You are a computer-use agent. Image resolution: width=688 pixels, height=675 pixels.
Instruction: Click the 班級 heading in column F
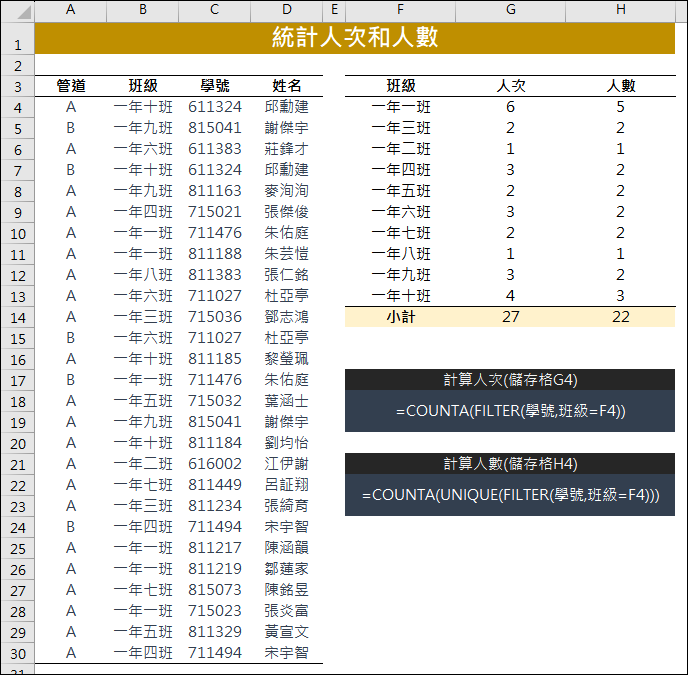coord(401,86)
